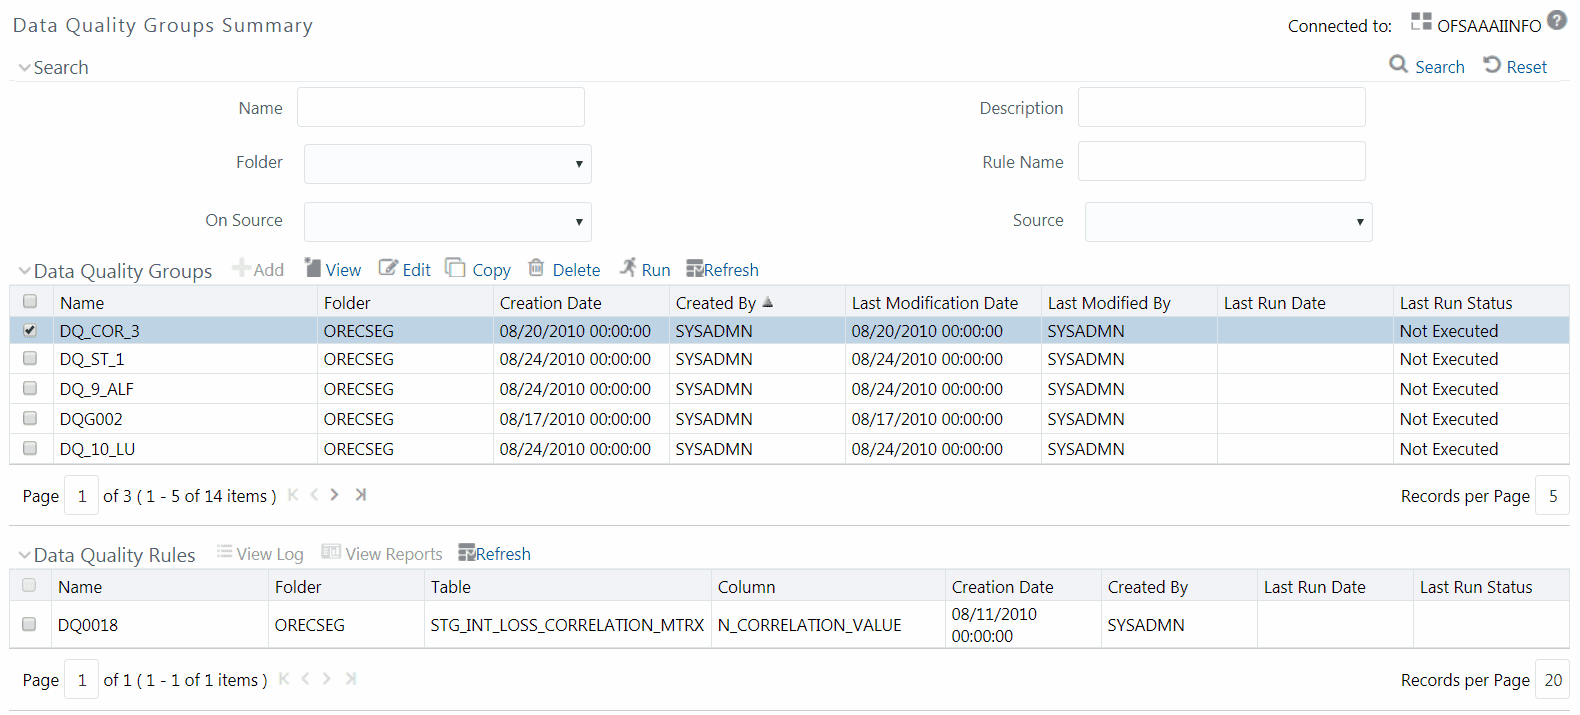The image size is (1580, 715).
Task: Click the OFSAAAIINFO infodom grid icon
Action: tap(1421, 21)
